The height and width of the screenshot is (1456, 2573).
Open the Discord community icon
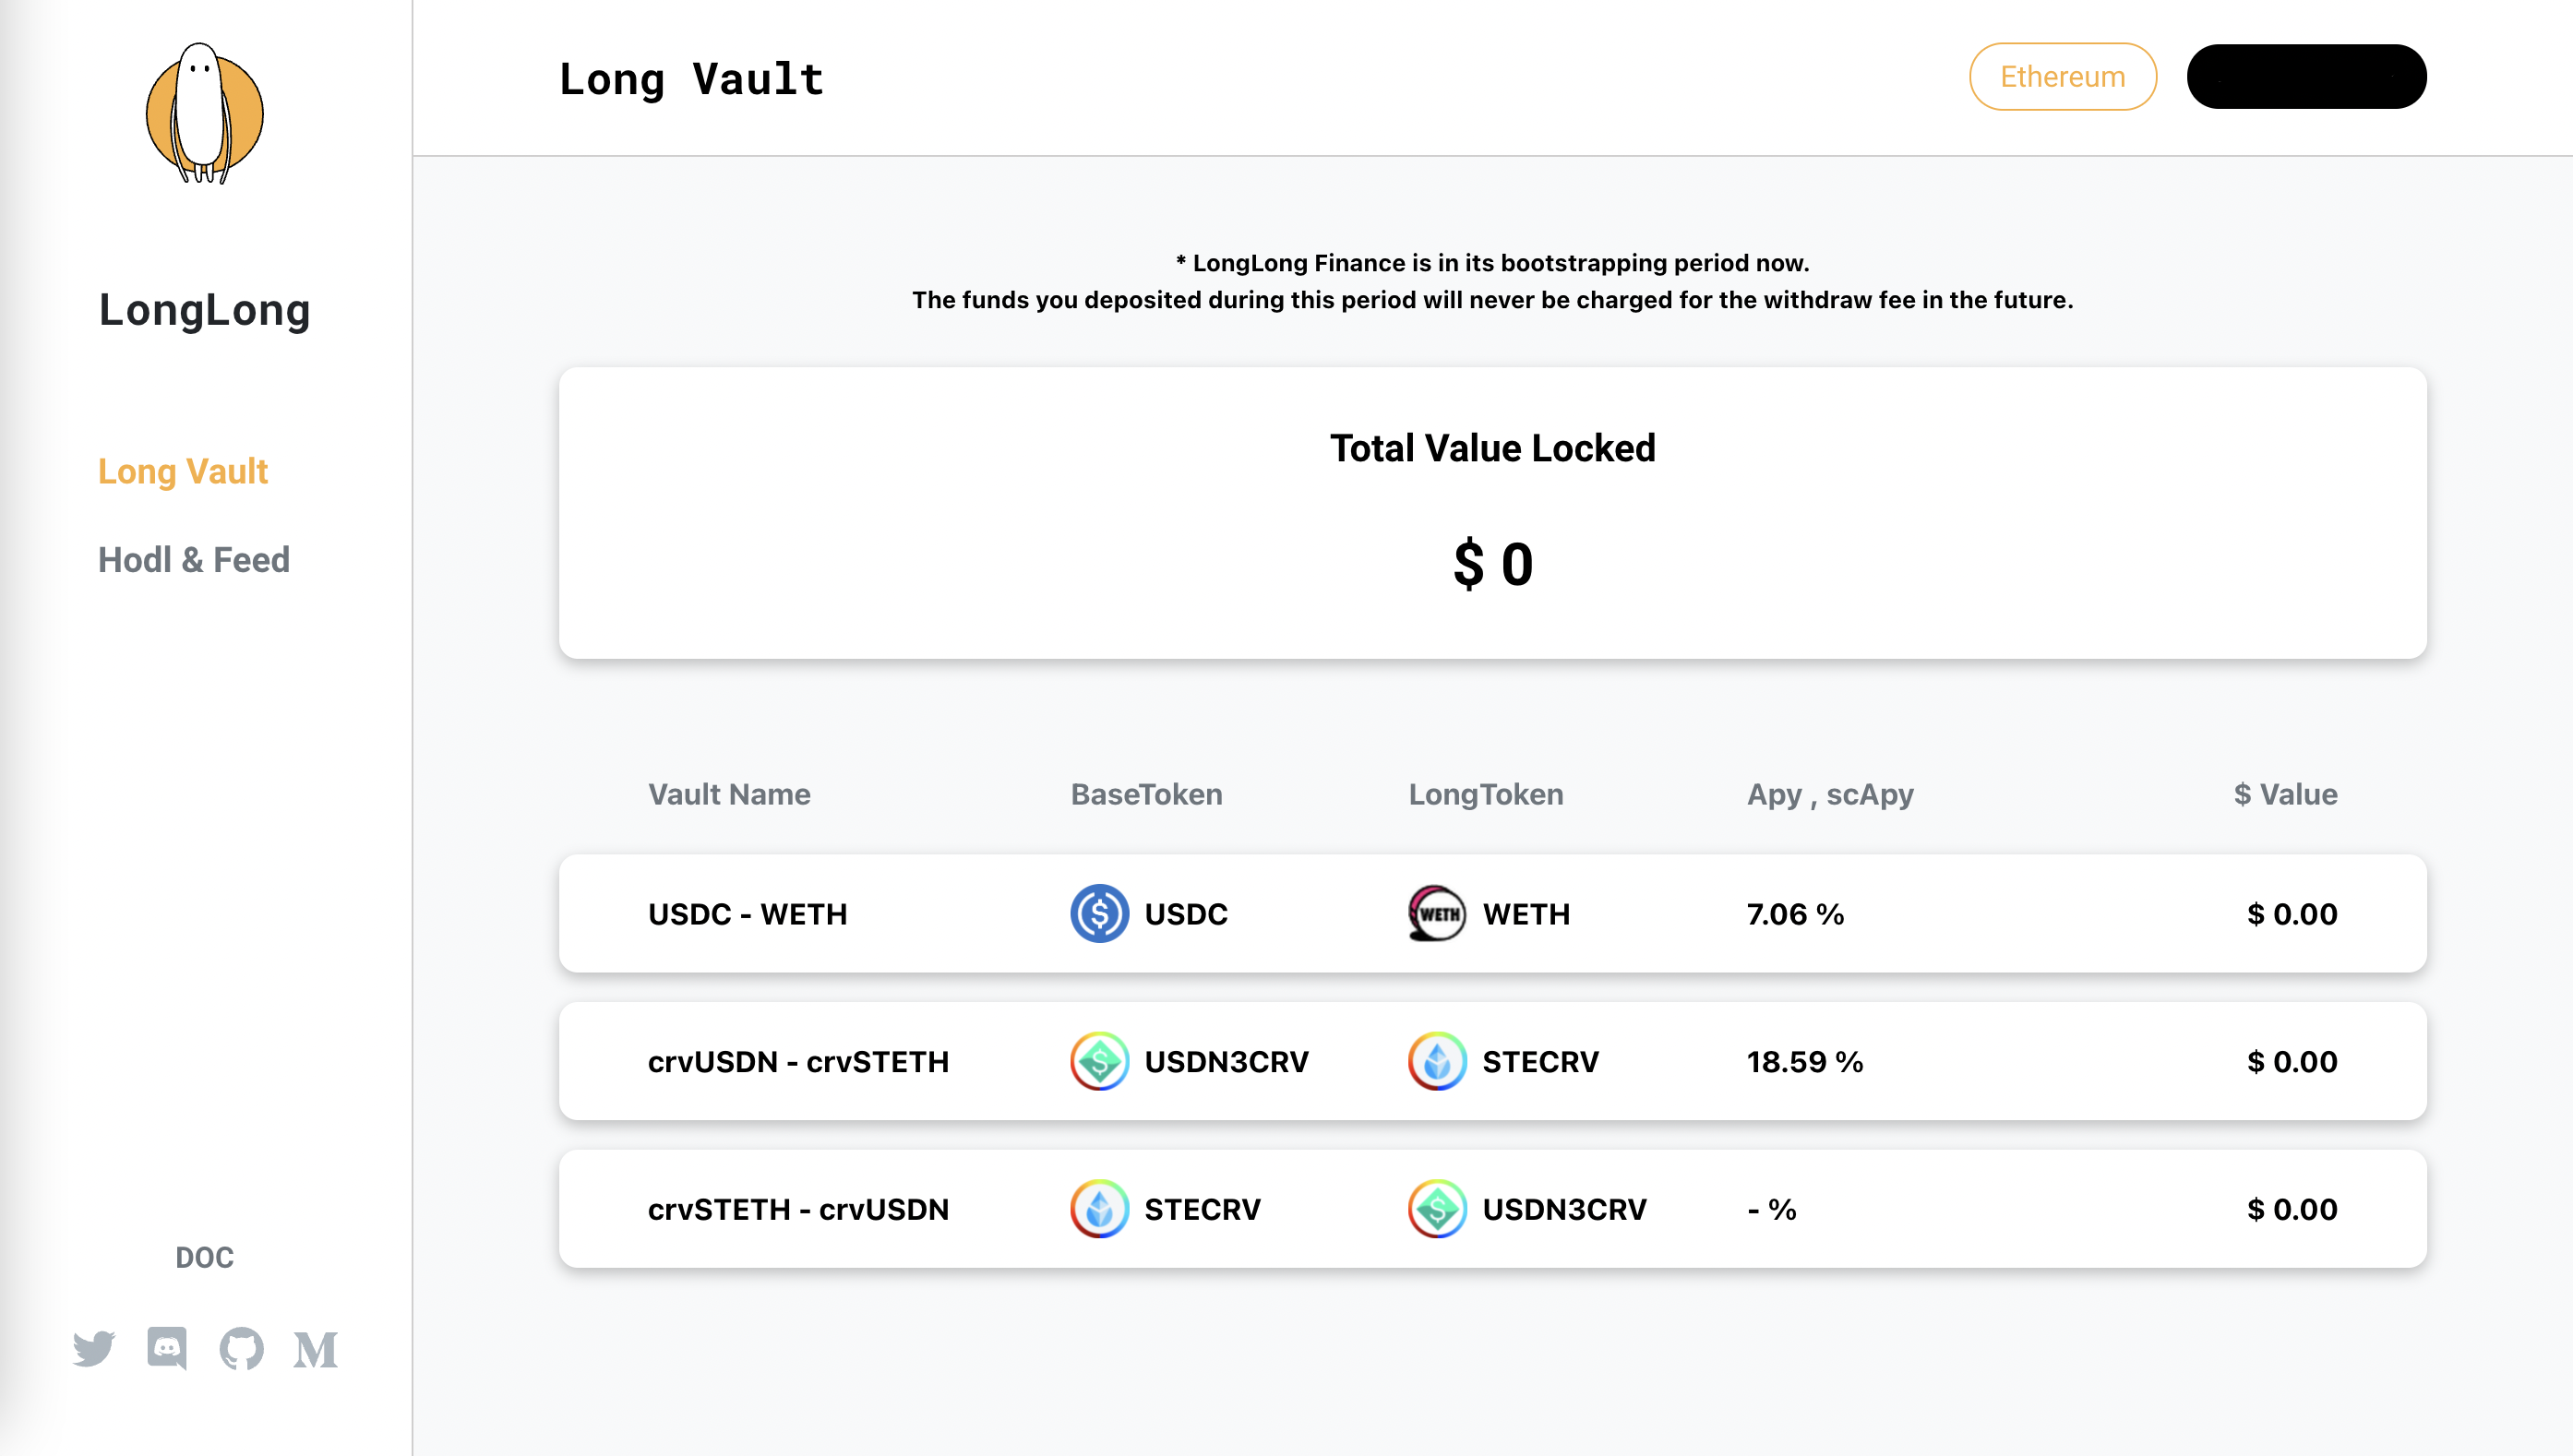coord(167,1348)
